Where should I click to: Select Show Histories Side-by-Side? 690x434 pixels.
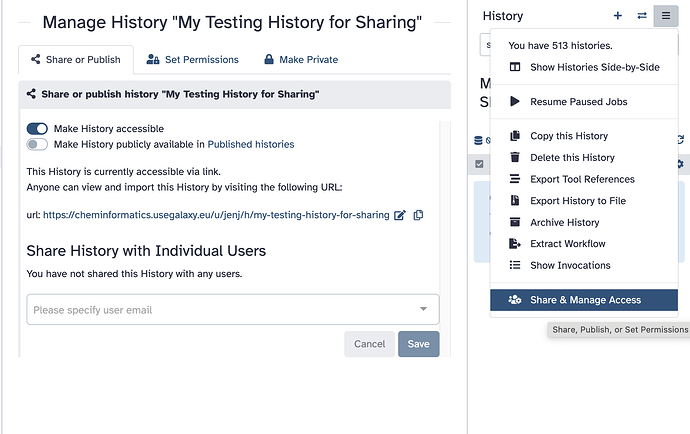click(x=584, y=67)
